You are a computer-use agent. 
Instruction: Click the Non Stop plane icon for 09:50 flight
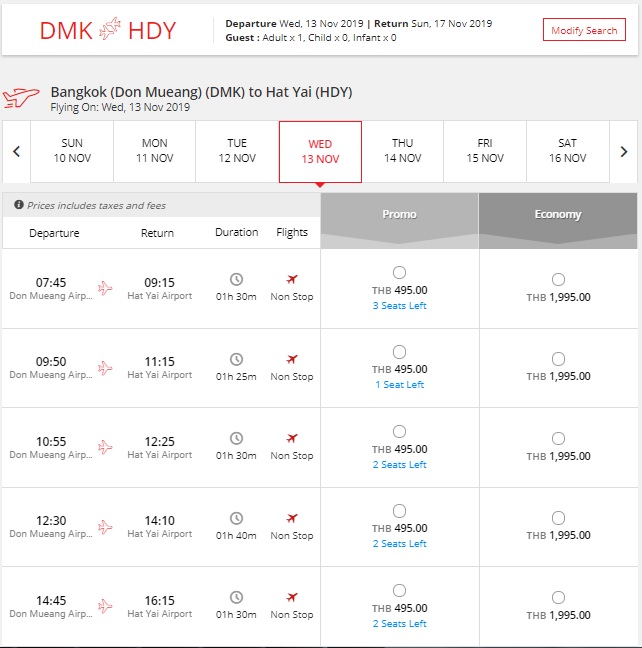(292, 359)
